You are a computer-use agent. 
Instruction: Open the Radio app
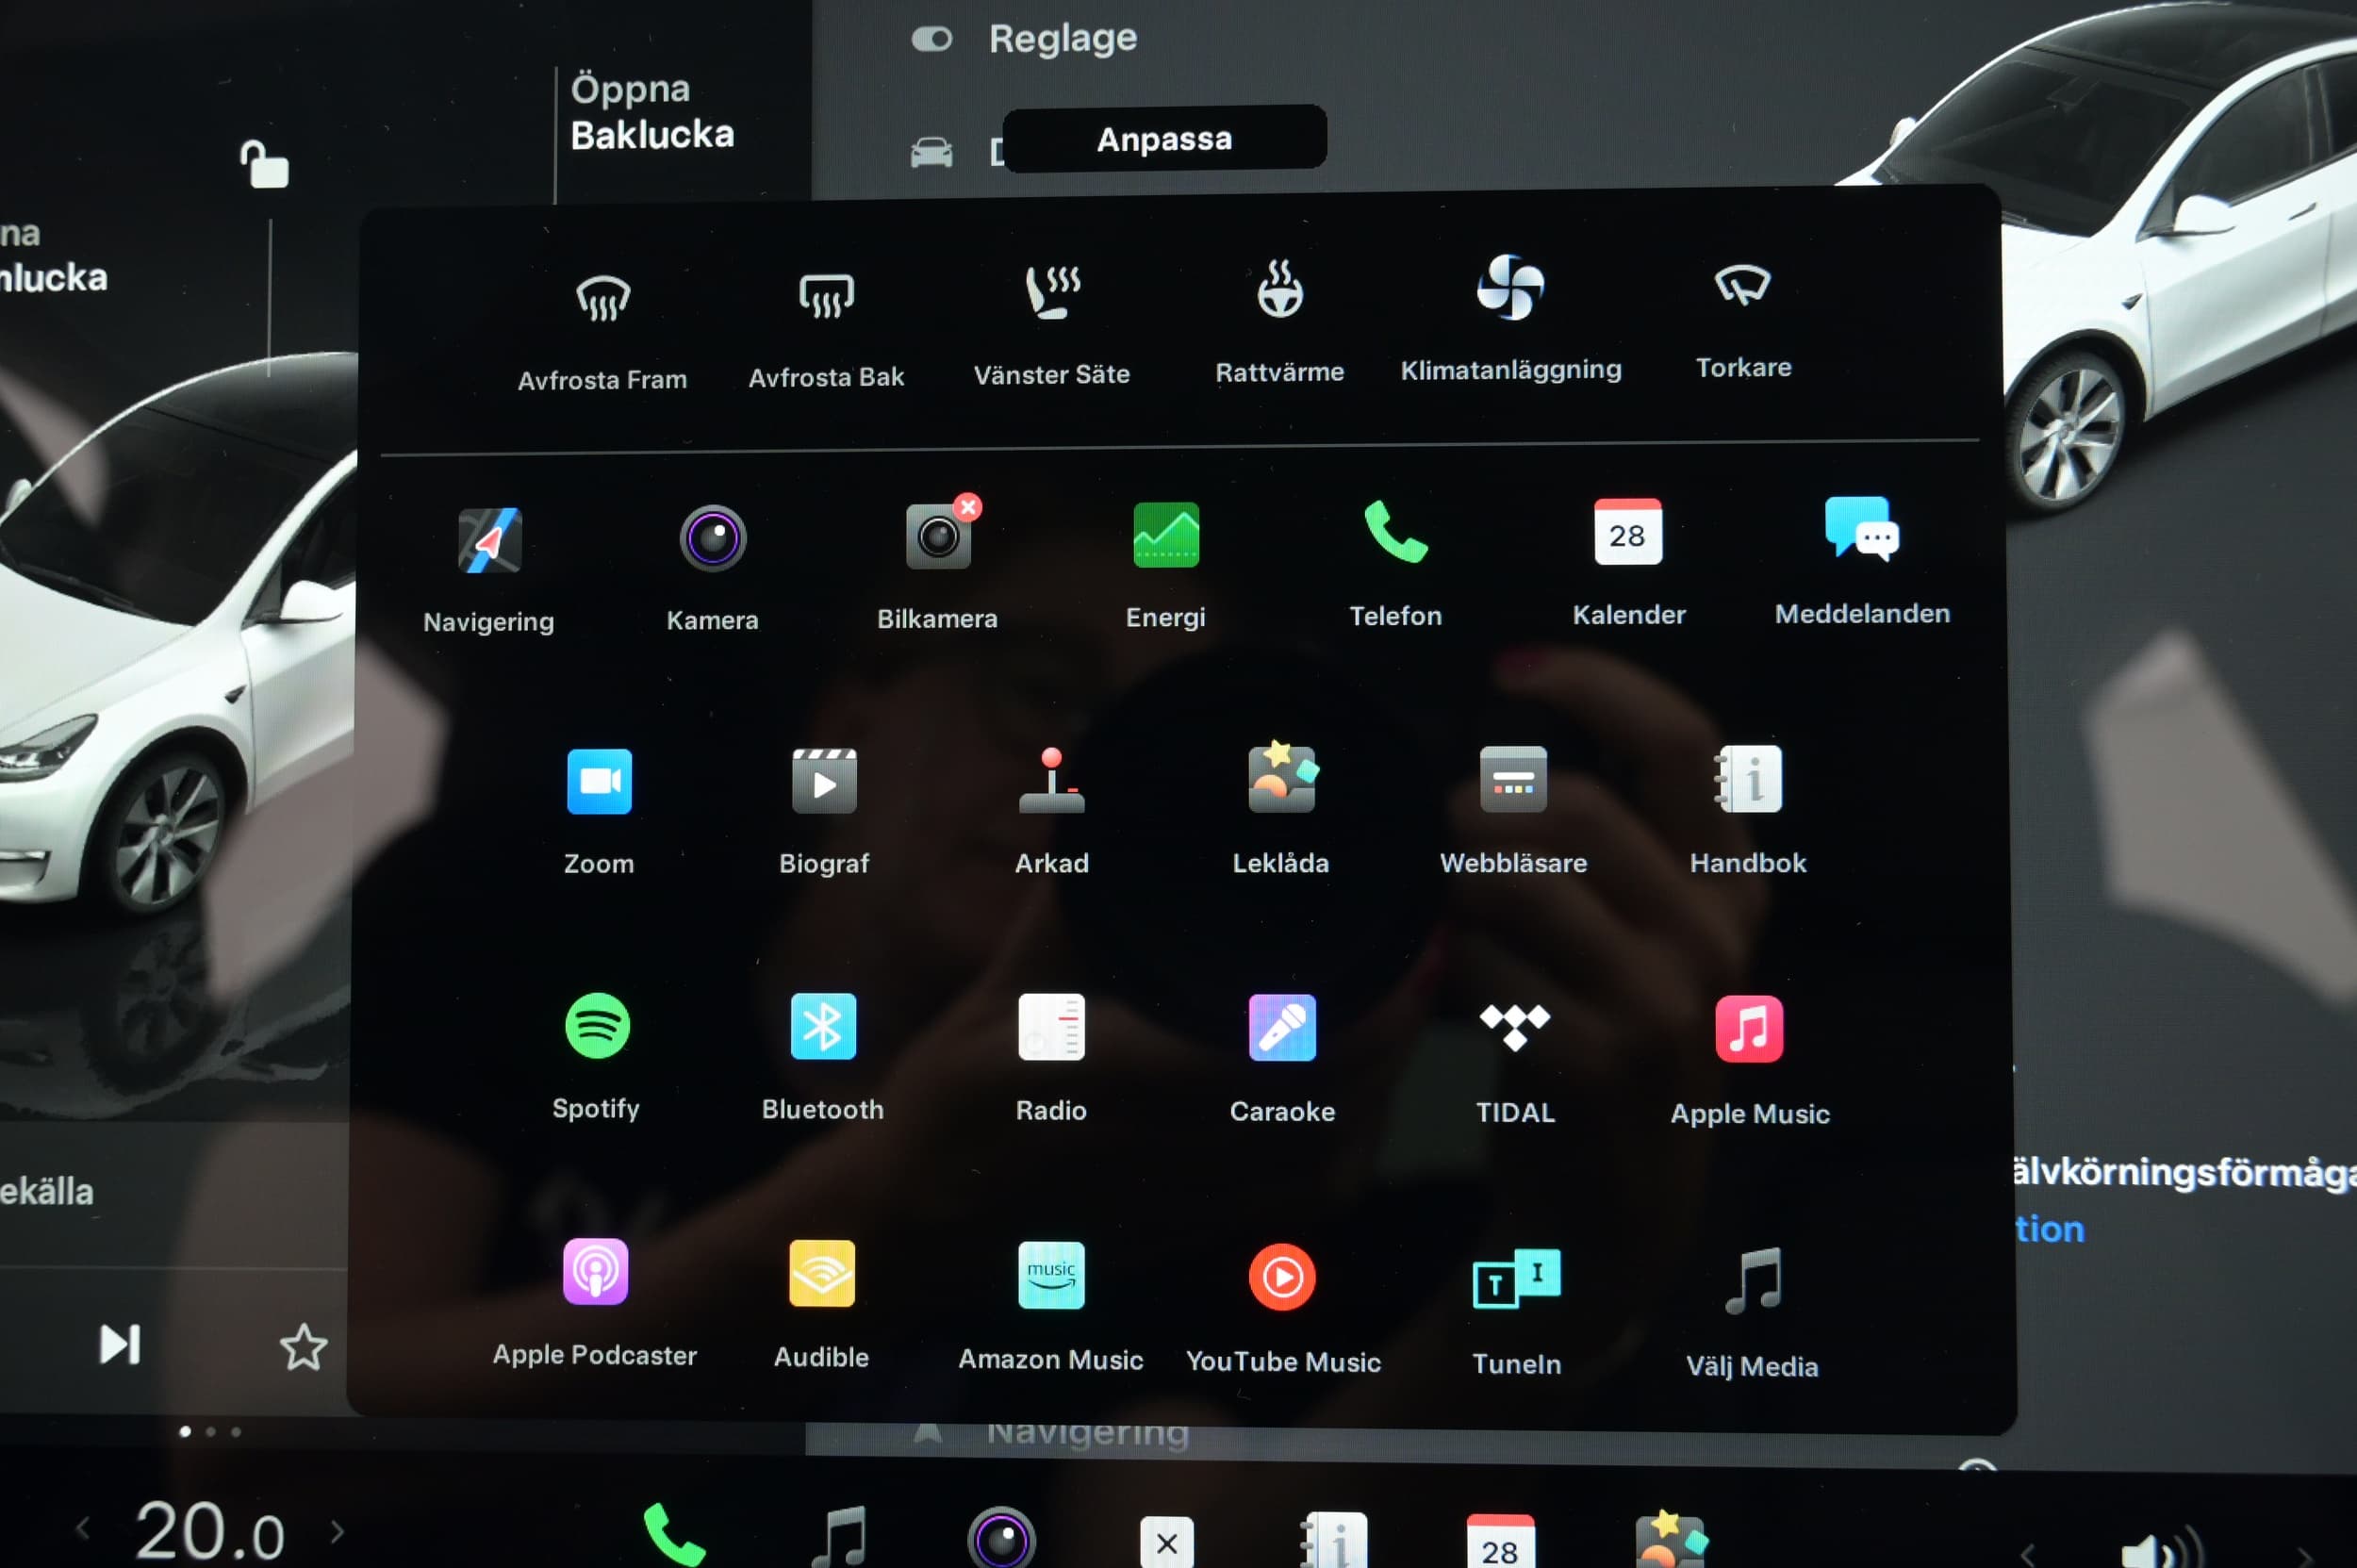[1051, 1059]
